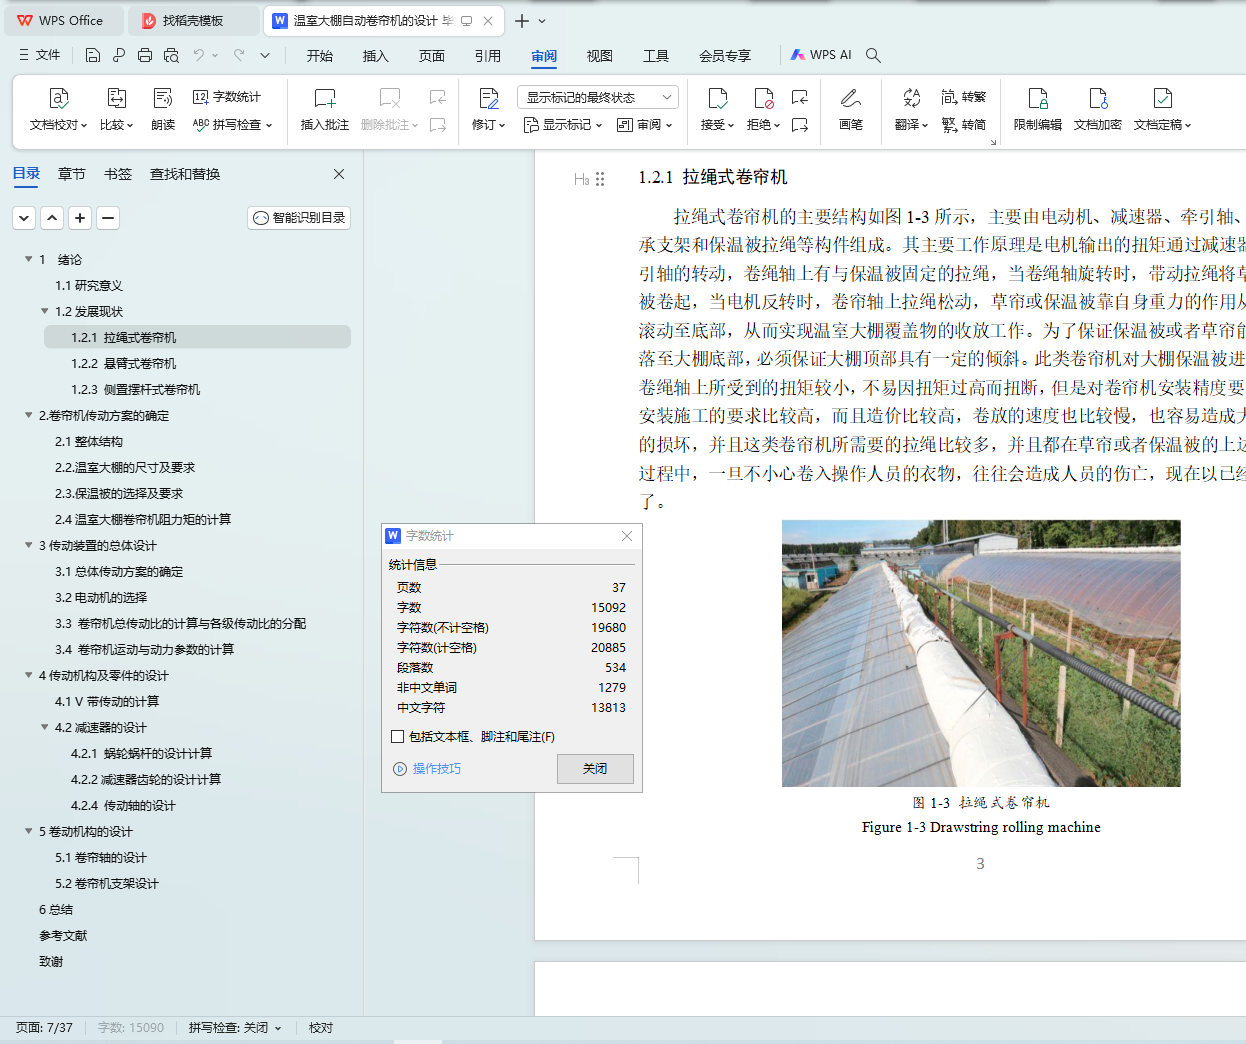Check 包括文本框、脚注和尾注 checkbox
Screen dimensions: 1246x1044
[x=398, y=737]
